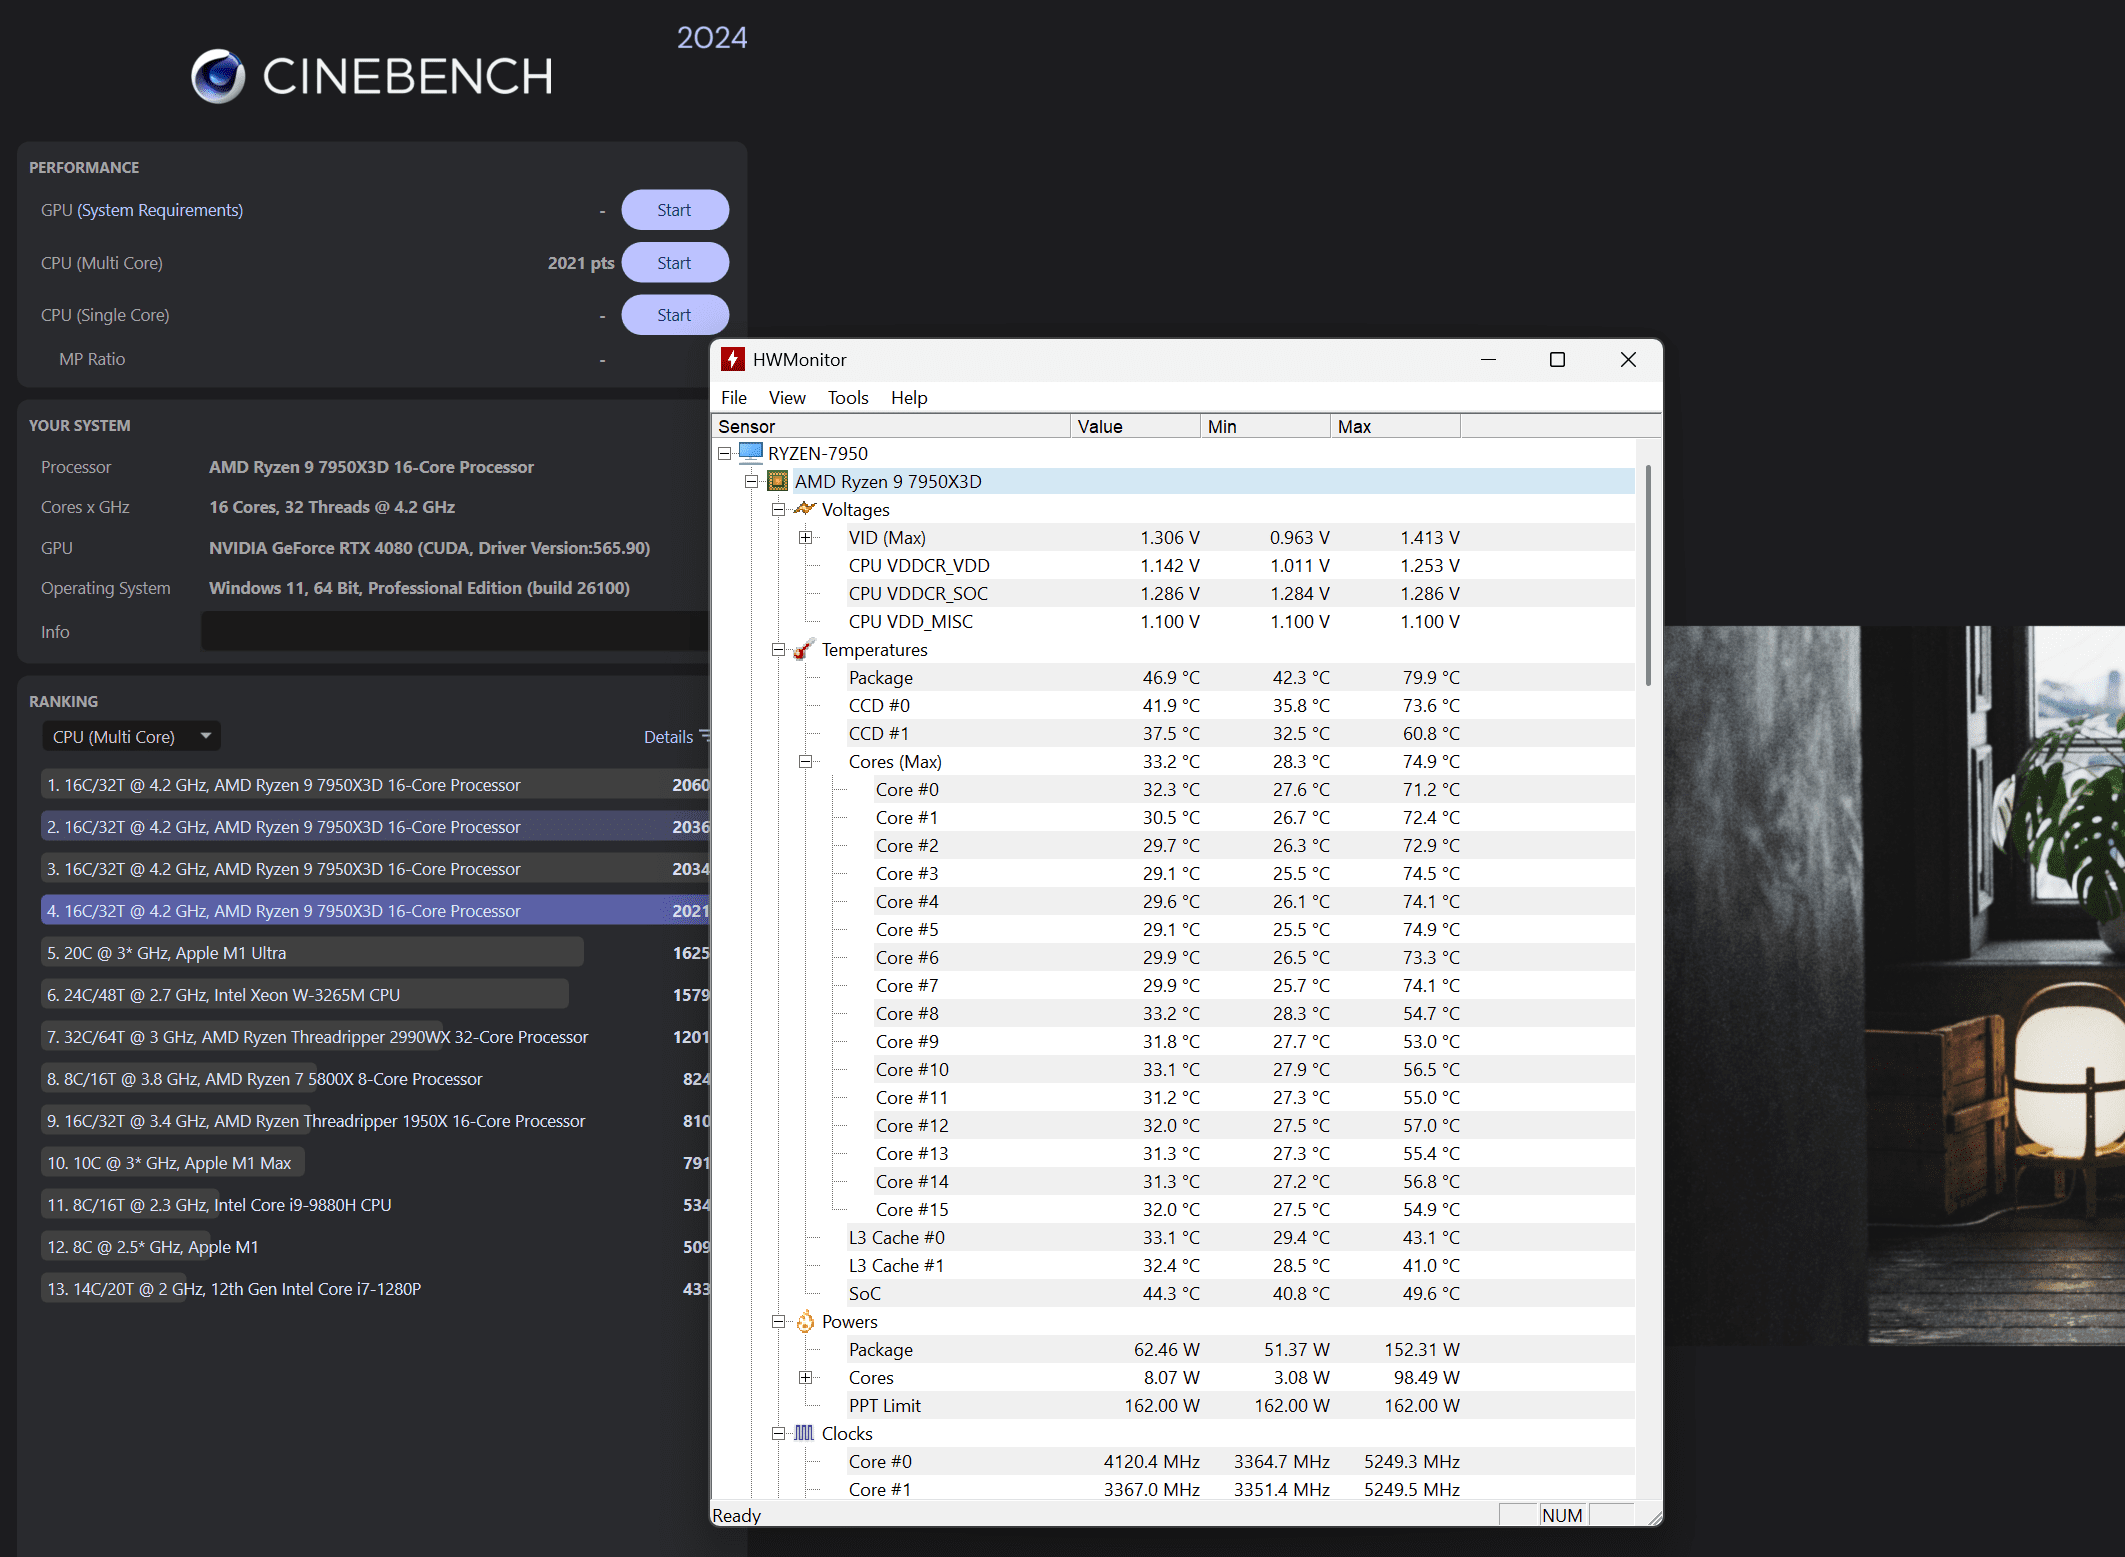Image resolution: width=2125 pixels, height=1557 pixels.
Task: Open the Help menu in HWMonitor
Action: (x=909, y=397)
